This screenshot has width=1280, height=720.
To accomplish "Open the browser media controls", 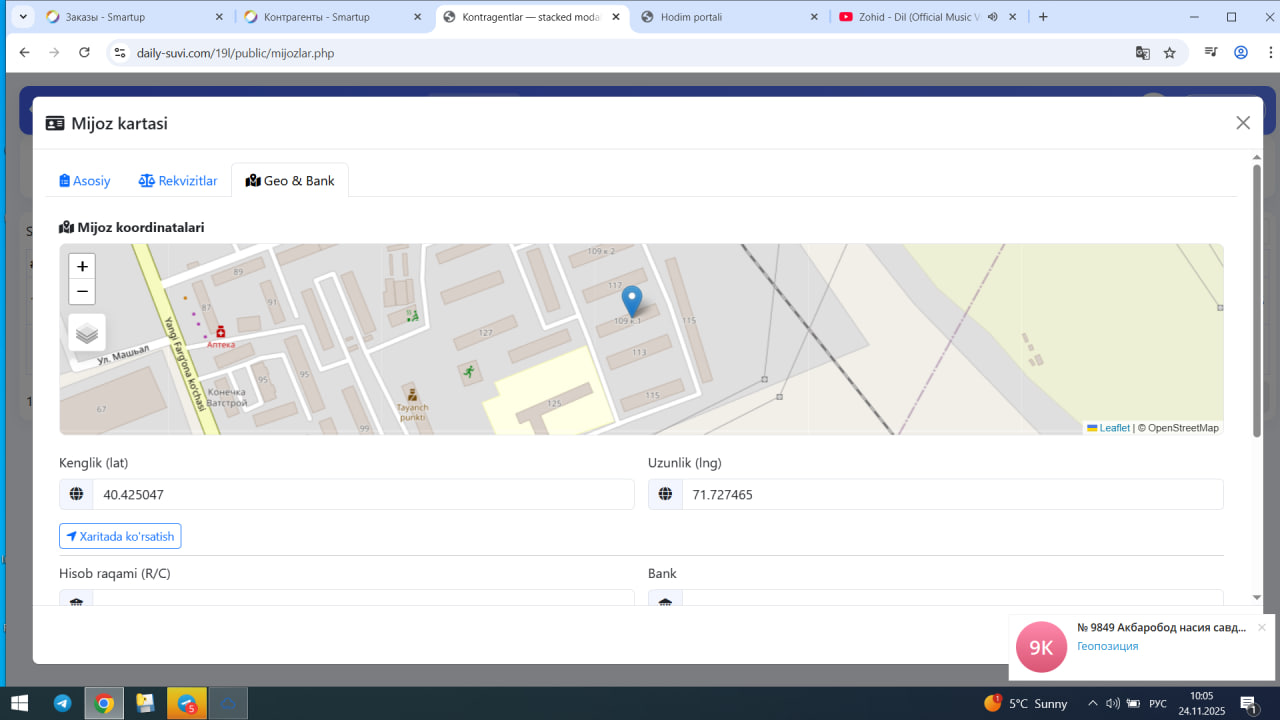I will click(1211, 53).
